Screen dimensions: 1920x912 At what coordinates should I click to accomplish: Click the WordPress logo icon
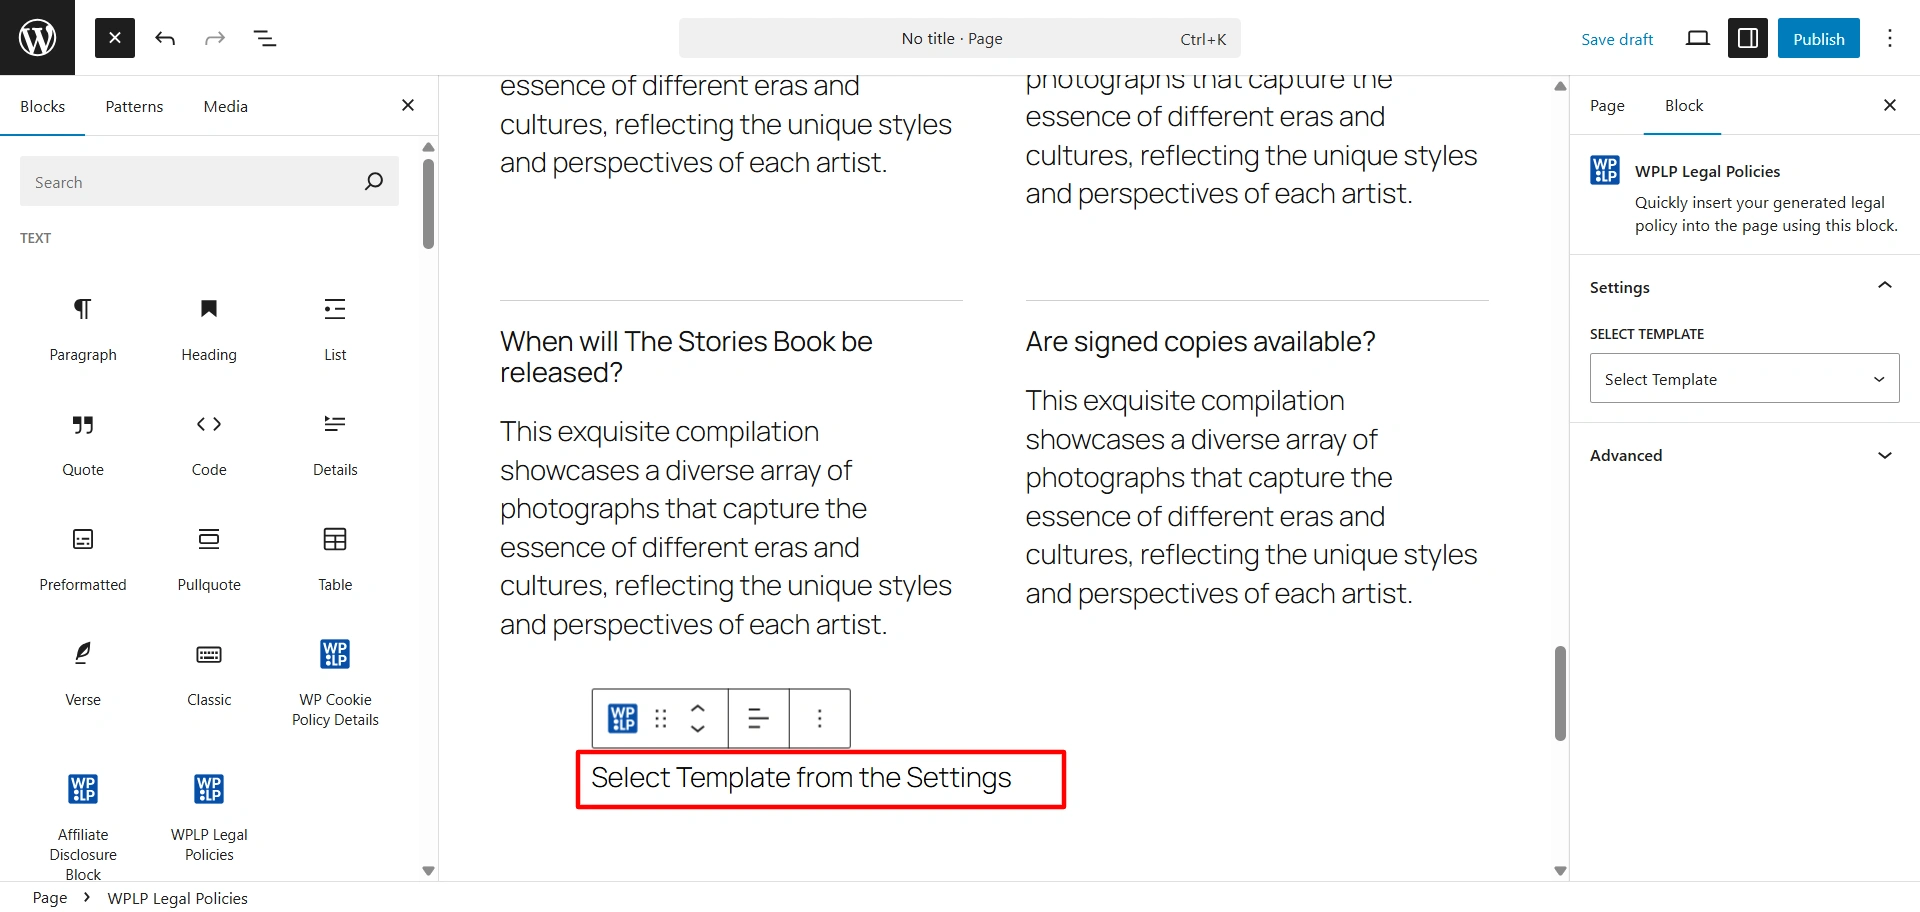(x=37, y=38)
